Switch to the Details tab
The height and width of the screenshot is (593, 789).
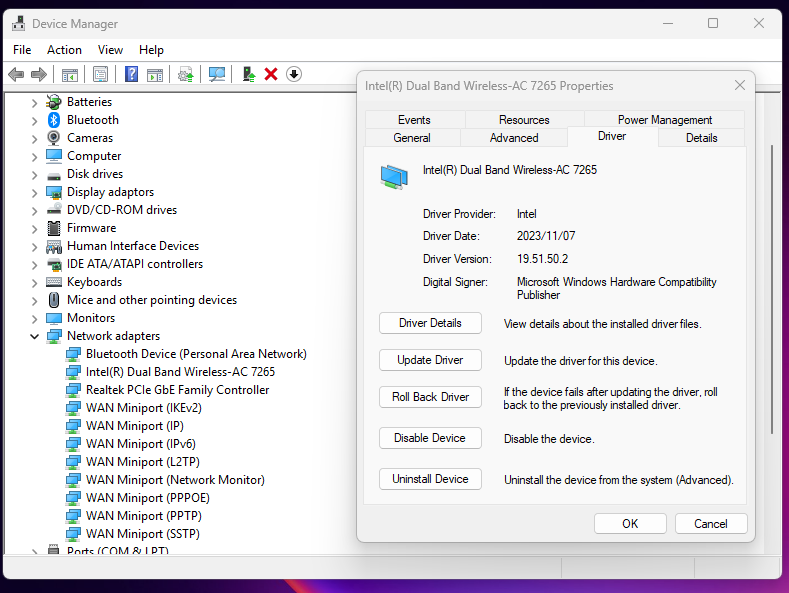click(701, 138)
